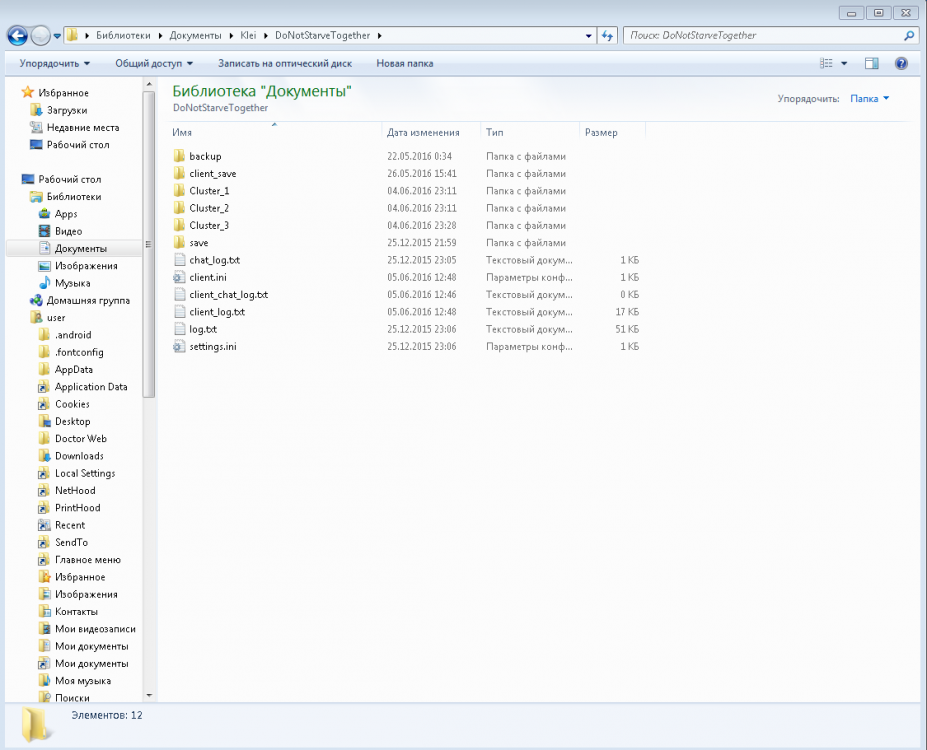Change view using the view mode icon
The width and height of the screenshot is (927, 750).
826,63
